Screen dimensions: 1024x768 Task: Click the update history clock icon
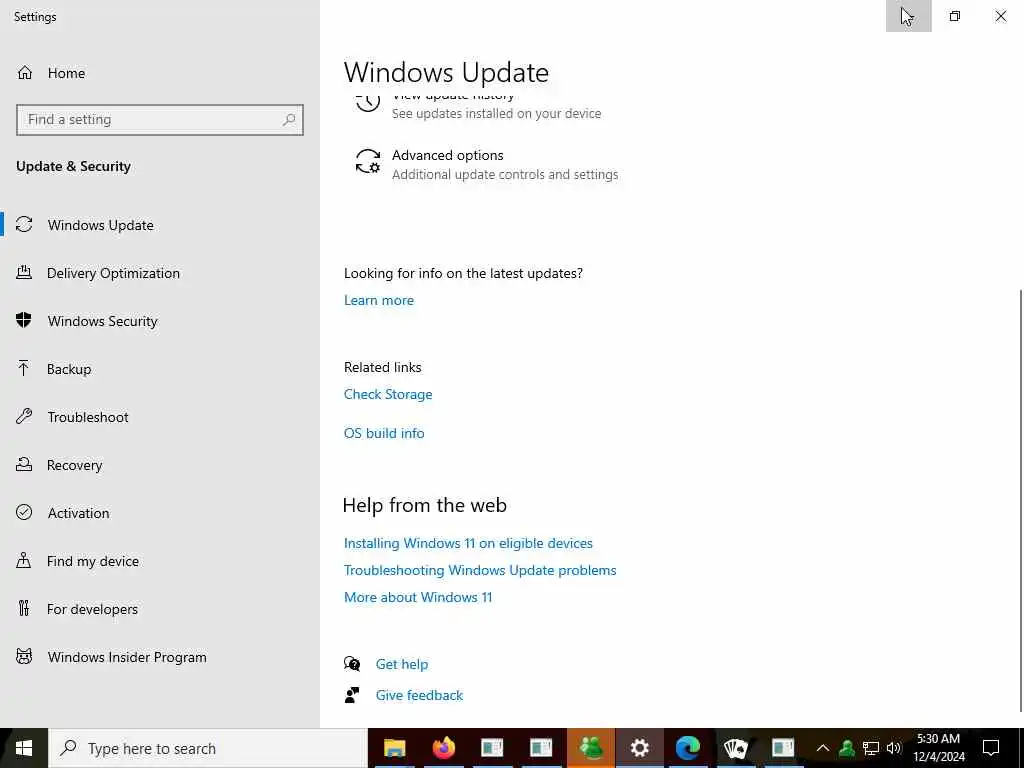(368, 102)
